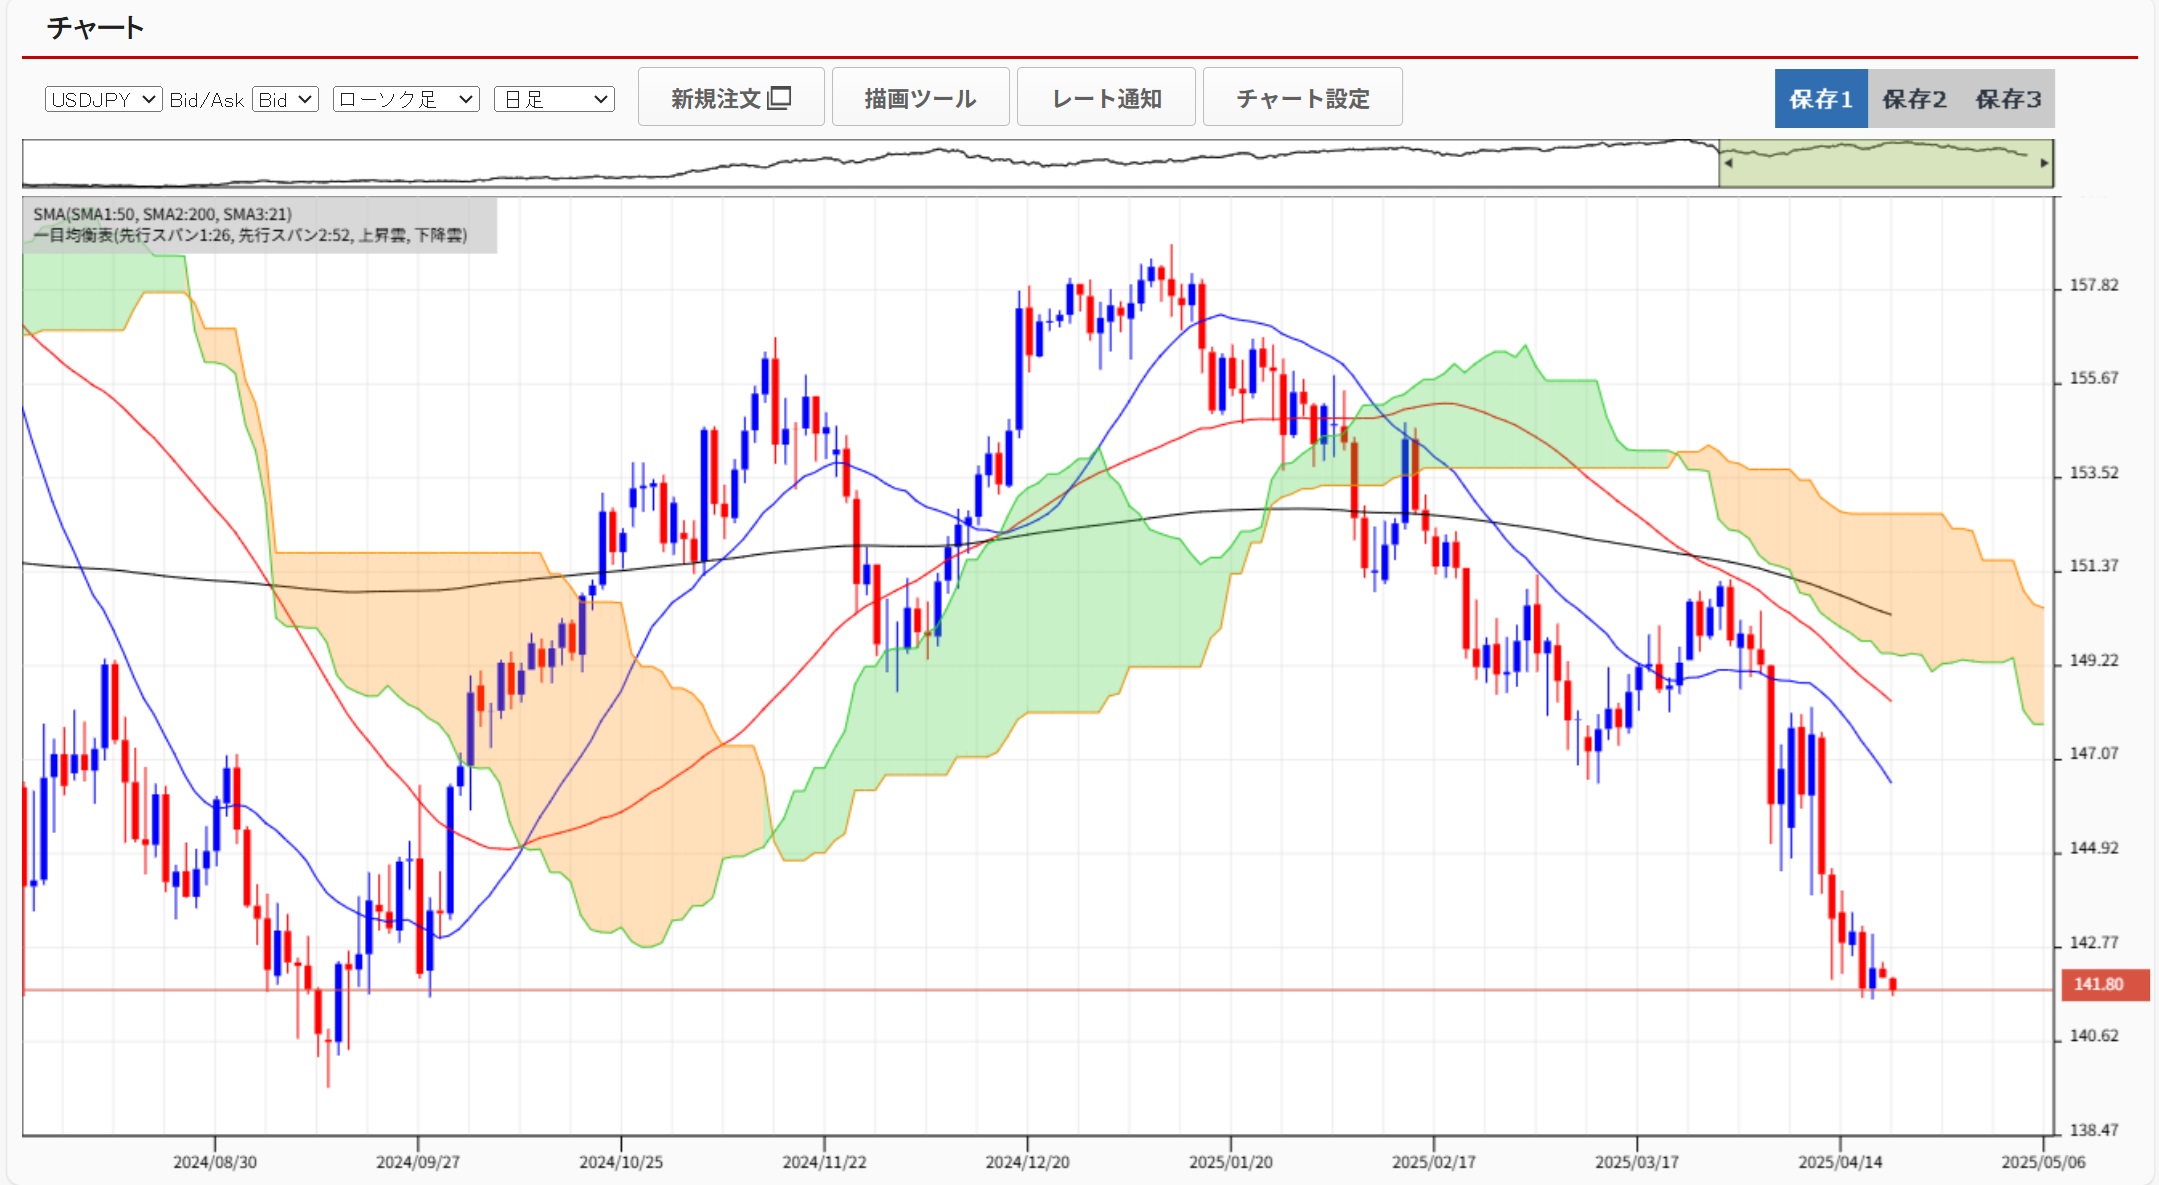Select the 保存3 saved layout tab

click(2008, 98)
